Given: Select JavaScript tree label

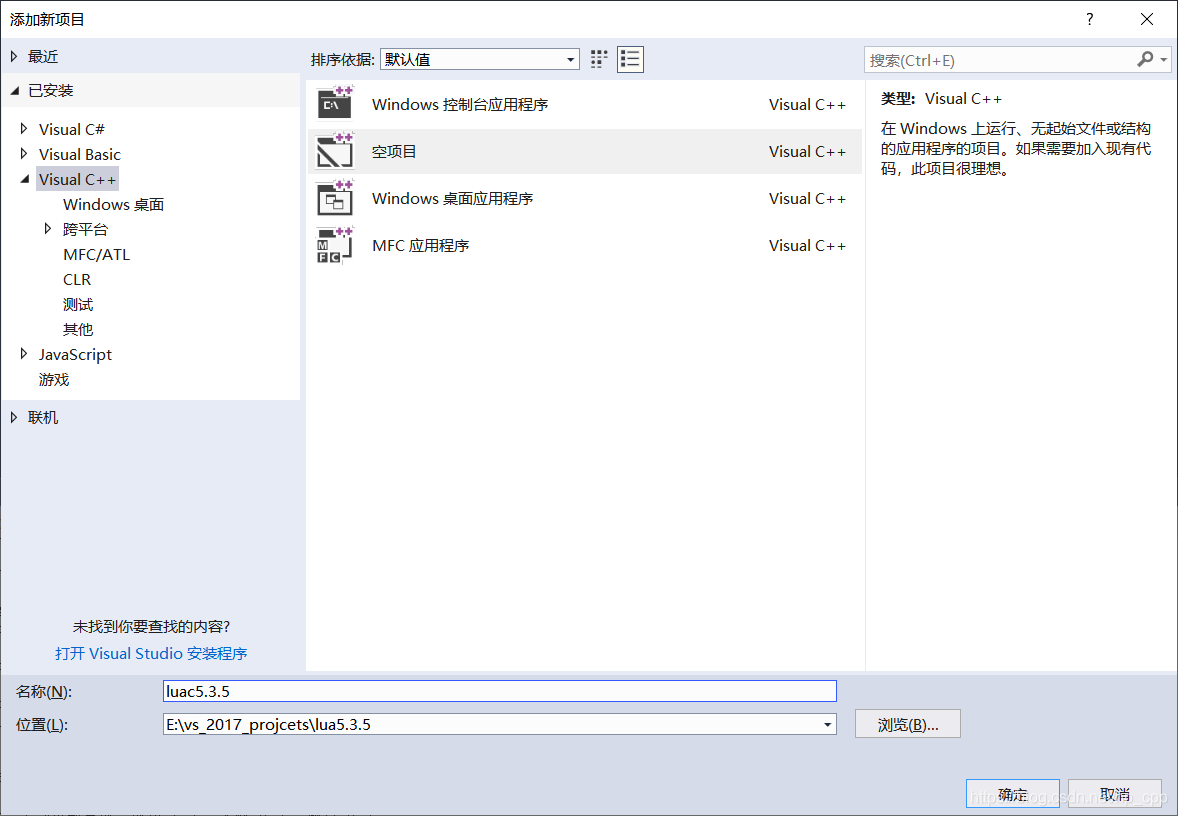Looking at the screenshot, I should [75, 355].
